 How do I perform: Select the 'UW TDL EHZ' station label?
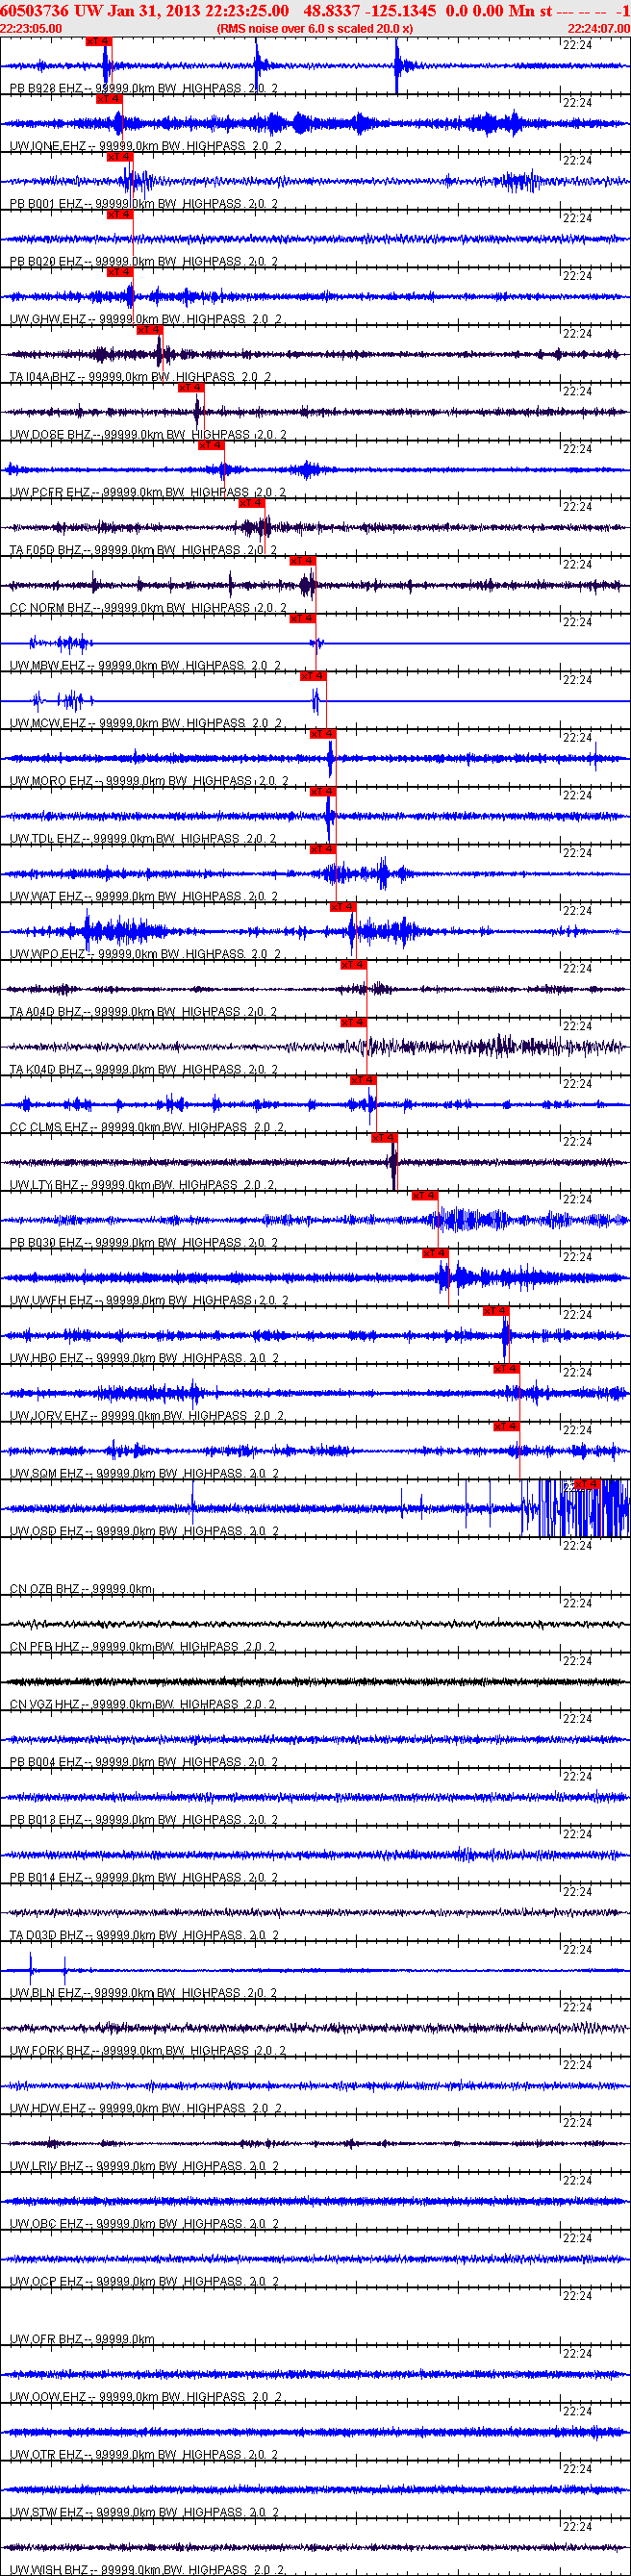[x=46, y=839]
